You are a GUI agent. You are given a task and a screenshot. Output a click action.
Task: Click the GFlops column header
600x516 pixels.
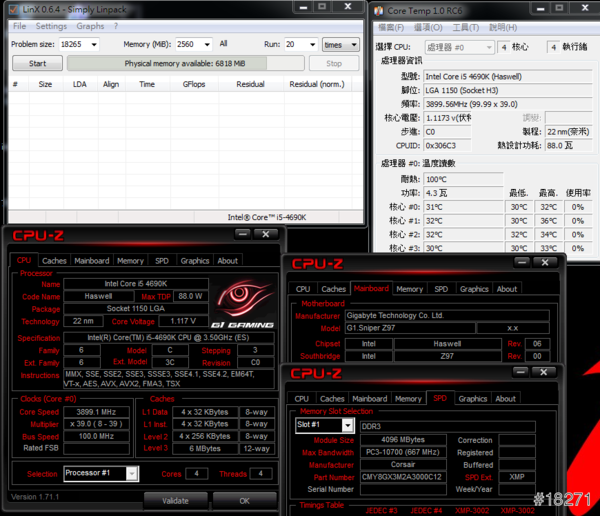pyautogui.click(x=194, y=84)
